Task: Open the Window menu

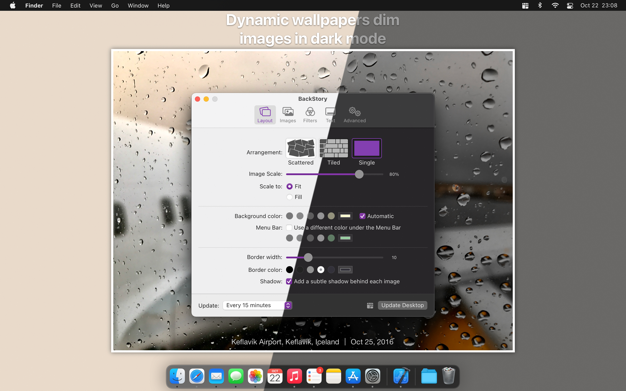Action: pyautogui.click(x=138, y=6)
